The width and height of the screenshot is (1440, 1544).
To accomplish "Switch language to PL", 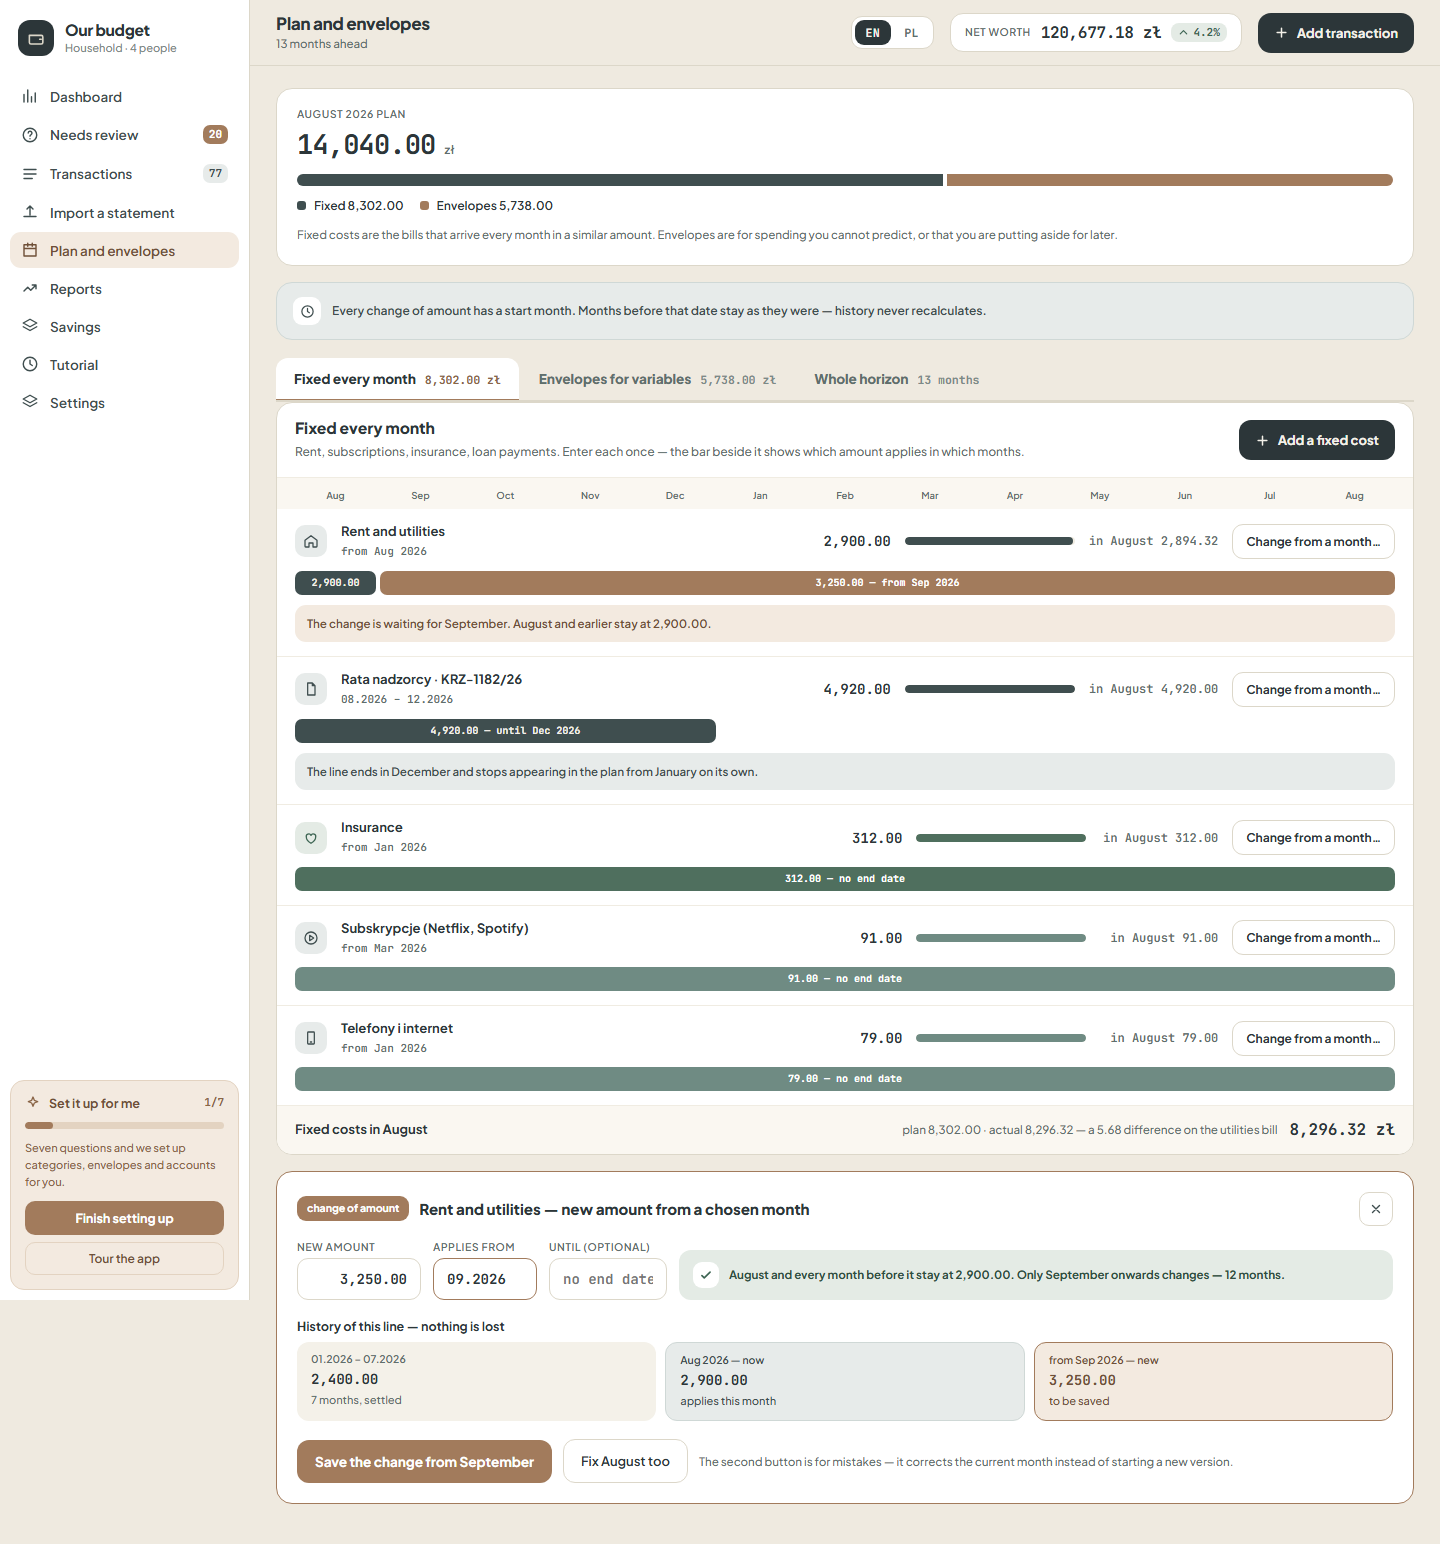I will point(911,33).
